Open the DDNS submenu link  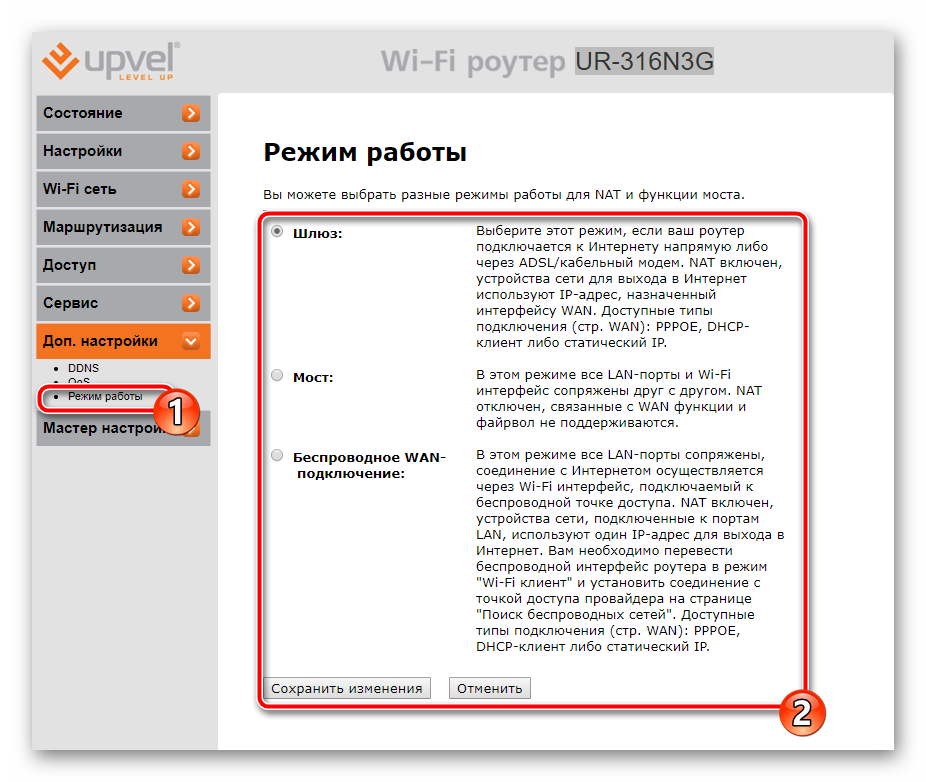point(83,368)
